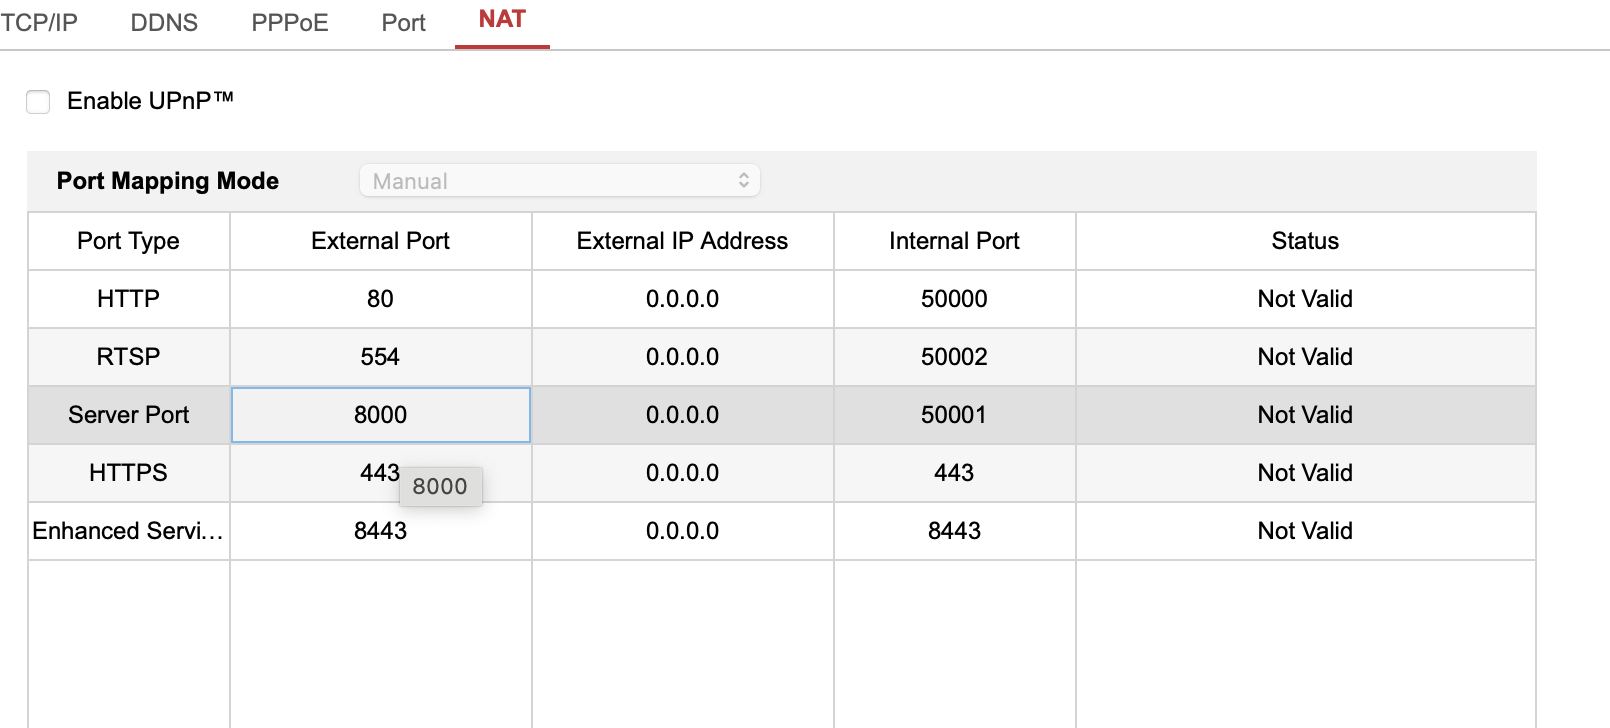
Task: Select the HTTP row port type cell
Action: [x=128, y=299]
